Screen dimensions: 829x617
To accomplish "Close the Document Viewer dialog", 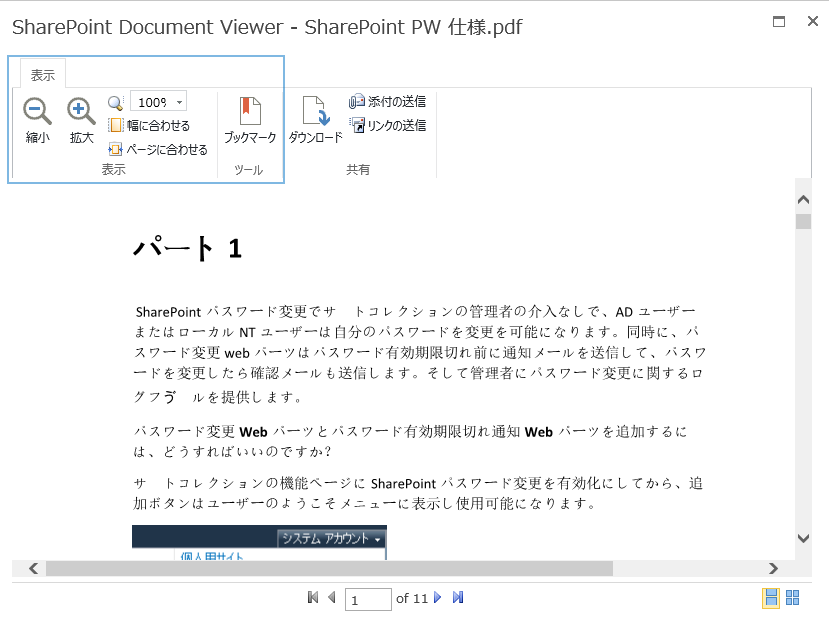I will 813,21.
